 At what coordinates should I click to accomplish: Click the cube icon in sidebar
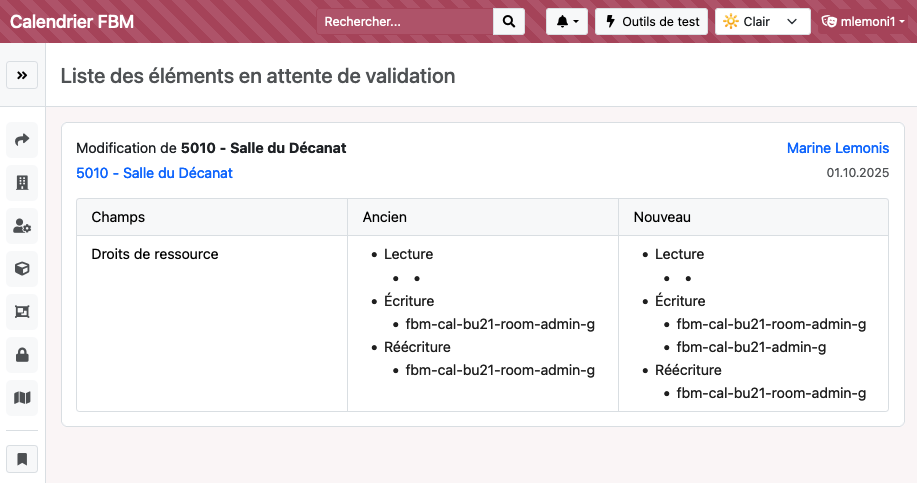coord(22,269)
